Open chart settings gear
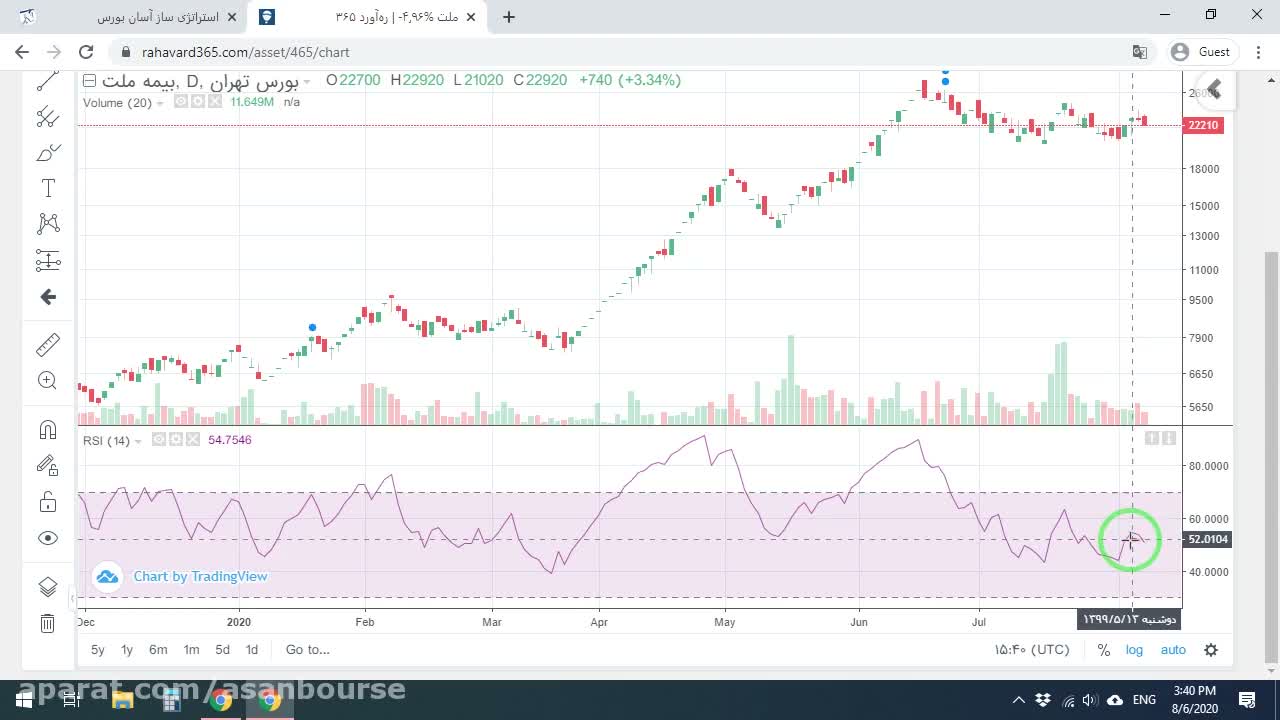 coord(1211,650)
